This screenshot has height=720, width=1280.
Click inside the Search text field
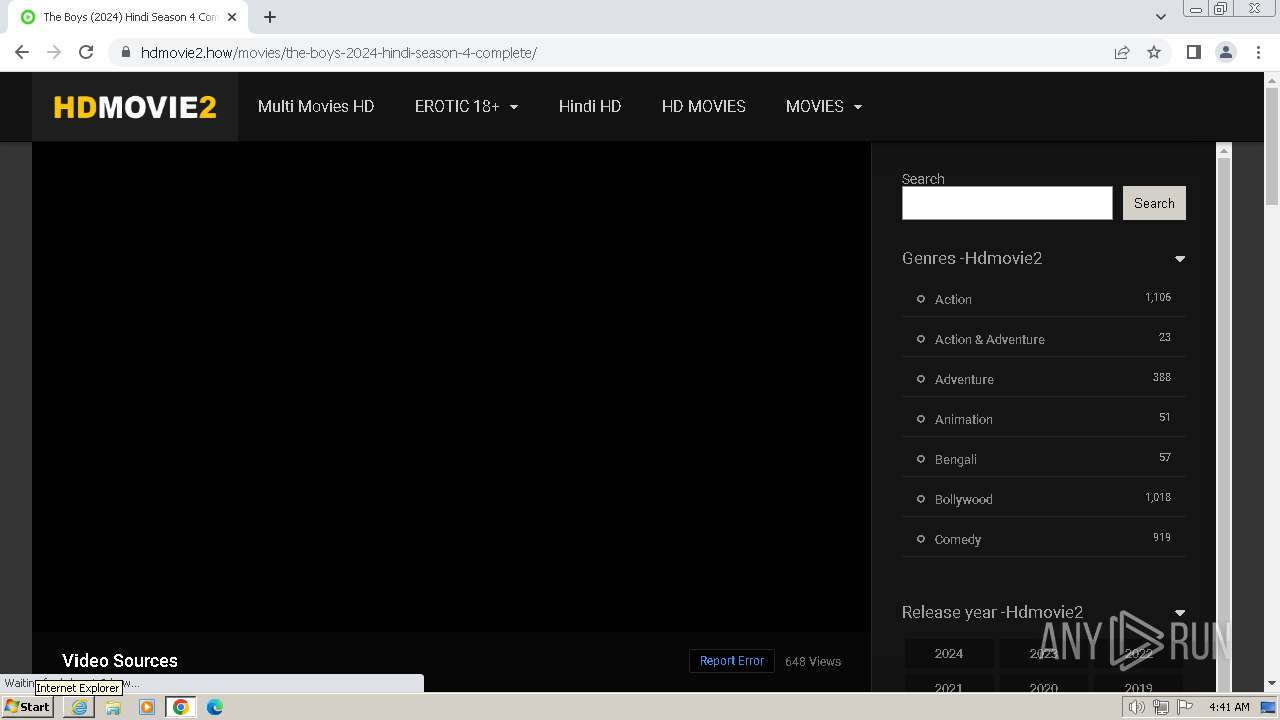tap(1007, 203)
